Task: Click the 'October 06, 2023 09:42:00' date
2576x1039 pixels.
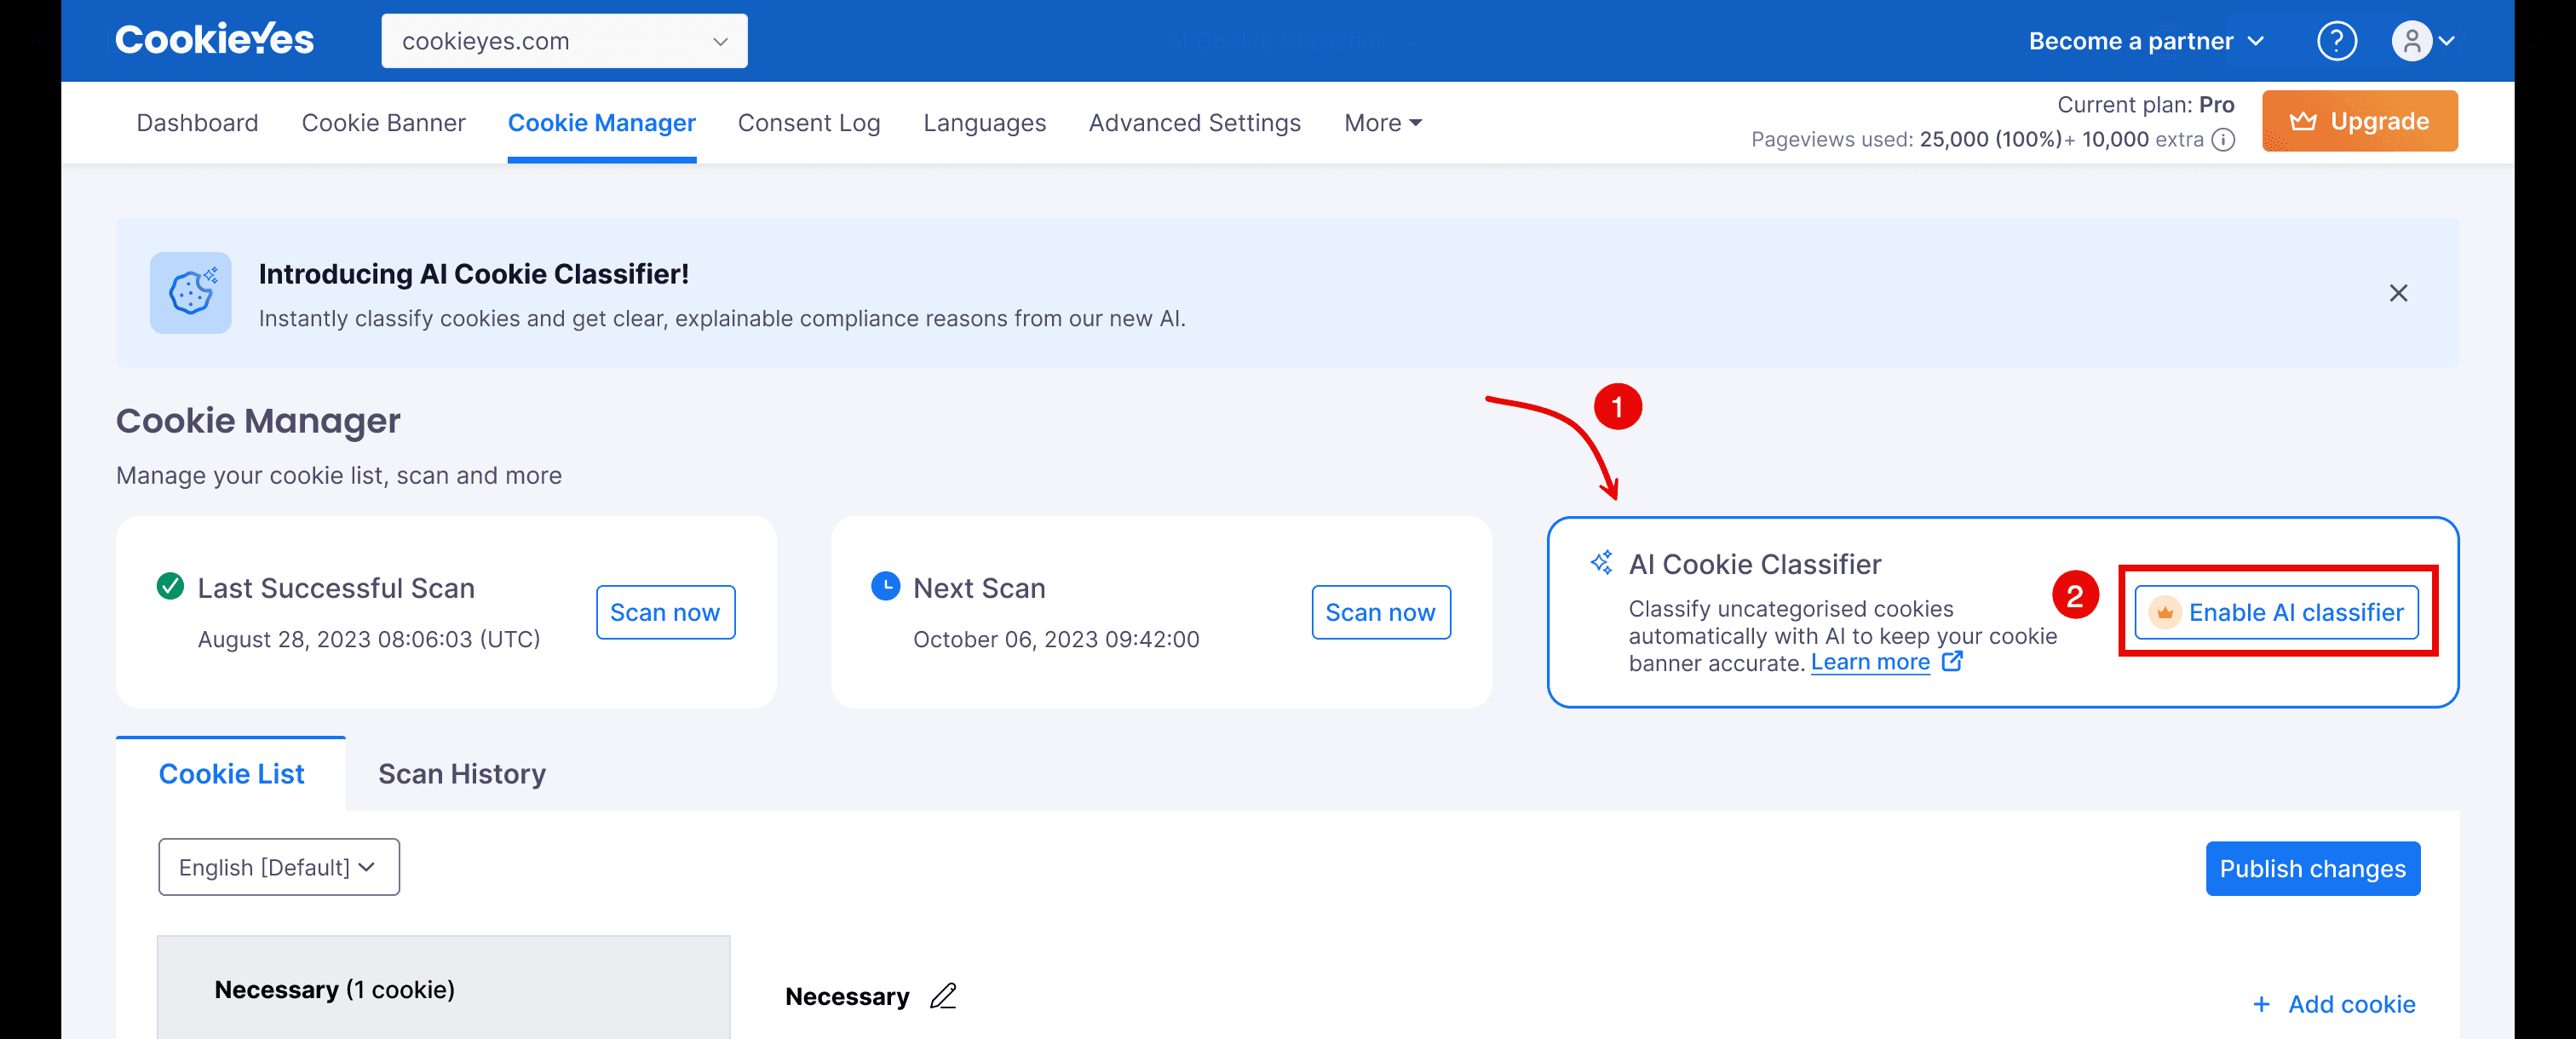Action: (1056, 639)
